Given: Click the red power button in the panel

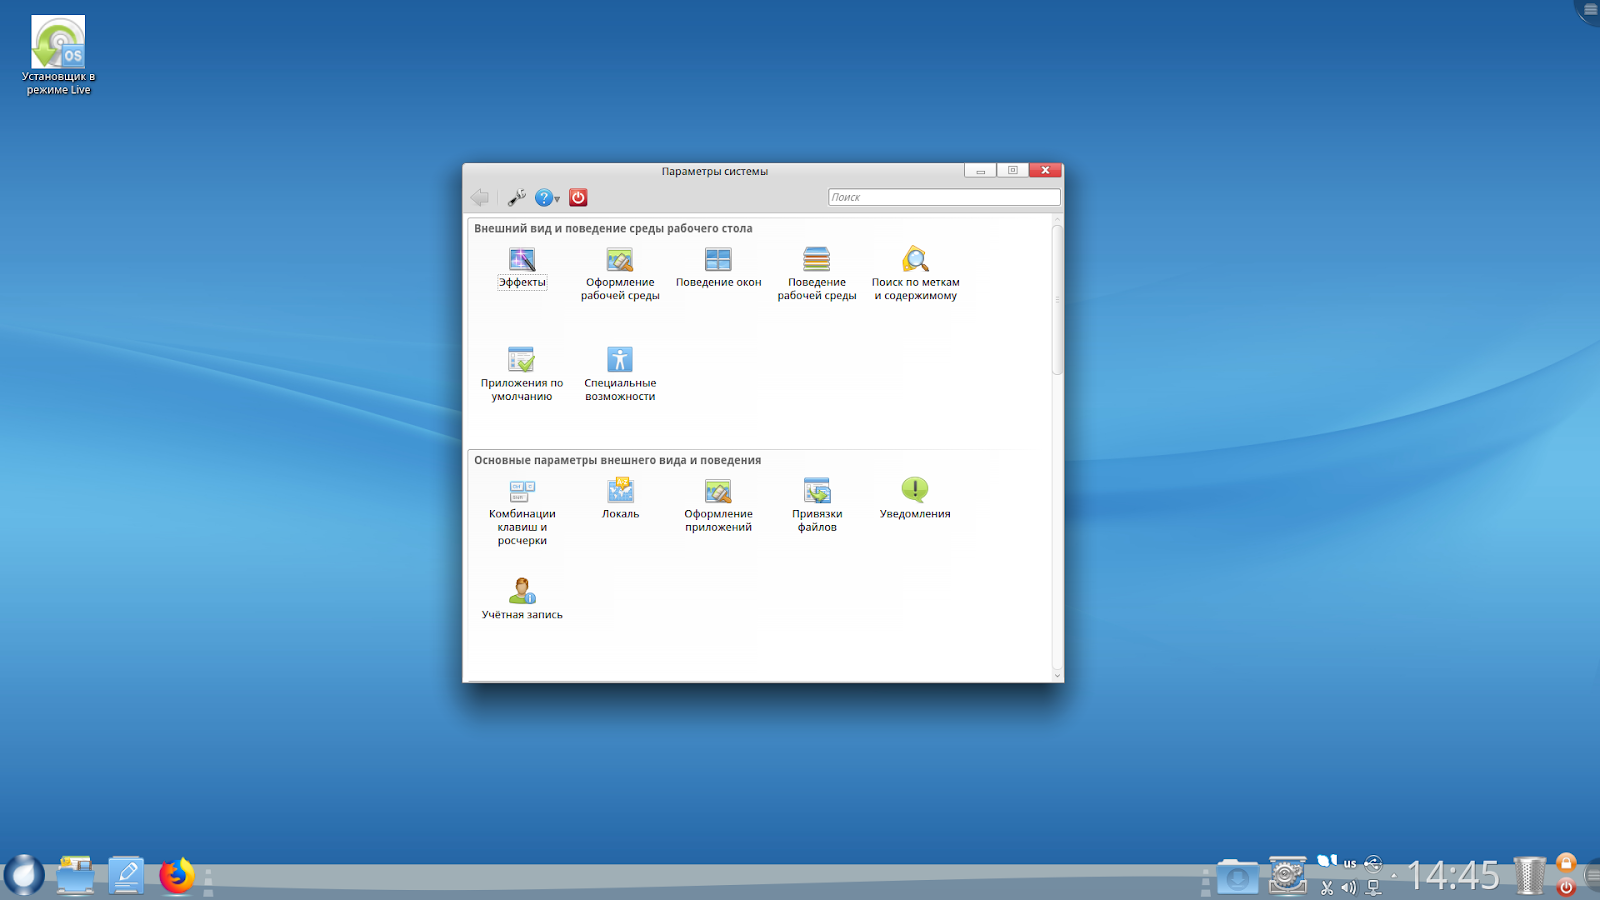Looking at the screenshot, I should pos(1566,886).
